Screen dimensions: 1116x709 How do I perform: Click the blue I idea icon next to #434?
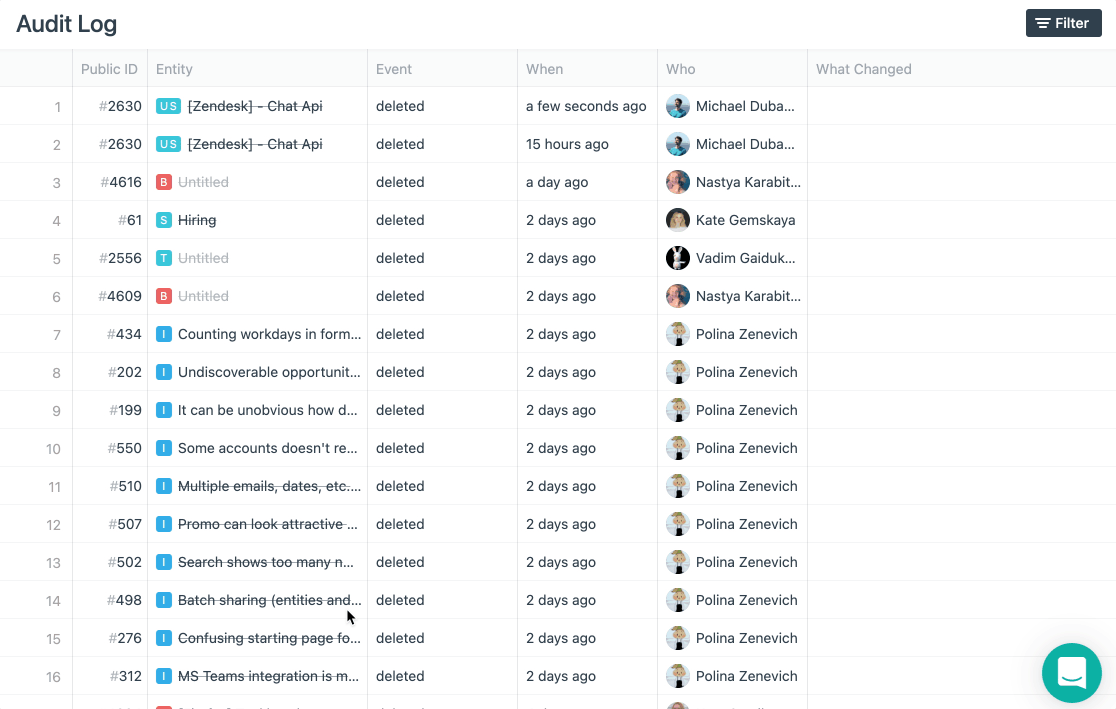point(164,334)
